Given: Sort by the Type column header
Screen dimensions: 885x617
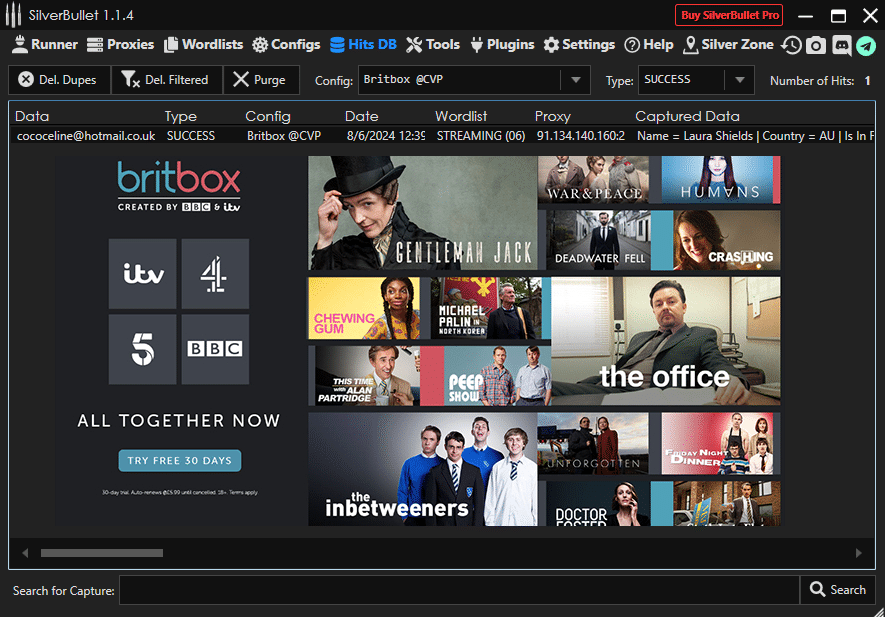Looking at the screenshot, I should coord(181,116).
